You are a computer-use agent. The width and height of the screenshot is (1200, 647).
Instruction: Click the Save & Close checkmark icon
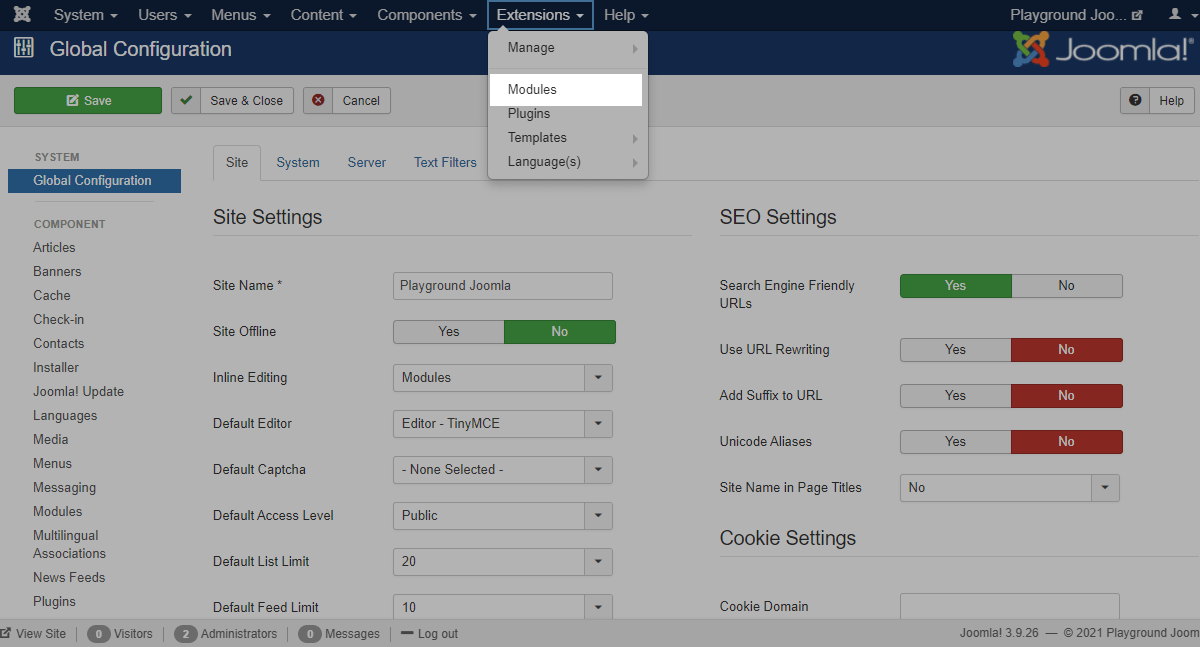pyautogui.click(x=186, y=100)
